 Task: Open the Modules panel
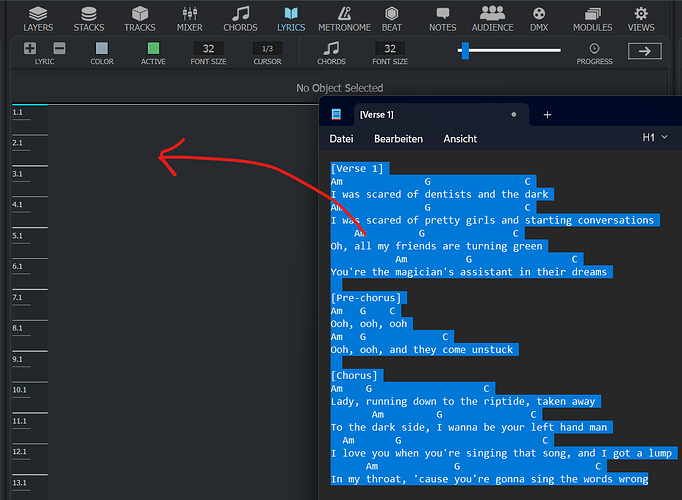(592, 19)
